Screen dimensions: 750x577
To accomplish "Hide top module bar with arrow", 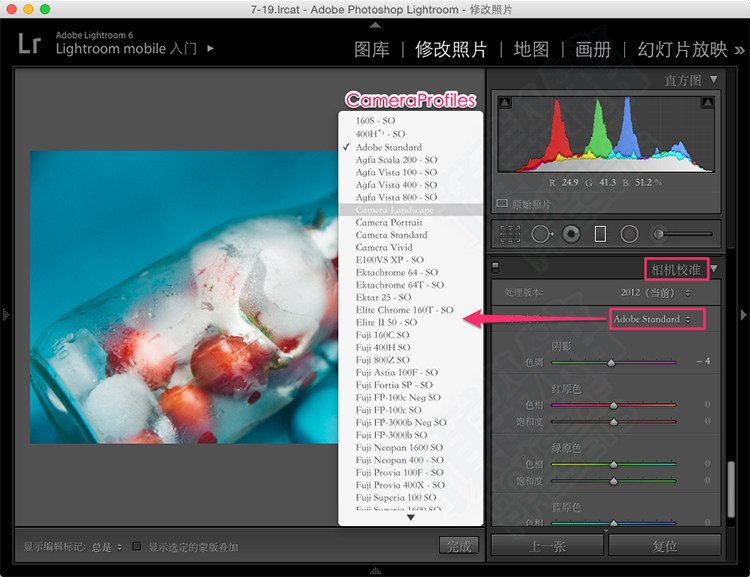I will (x=375, y=25).
